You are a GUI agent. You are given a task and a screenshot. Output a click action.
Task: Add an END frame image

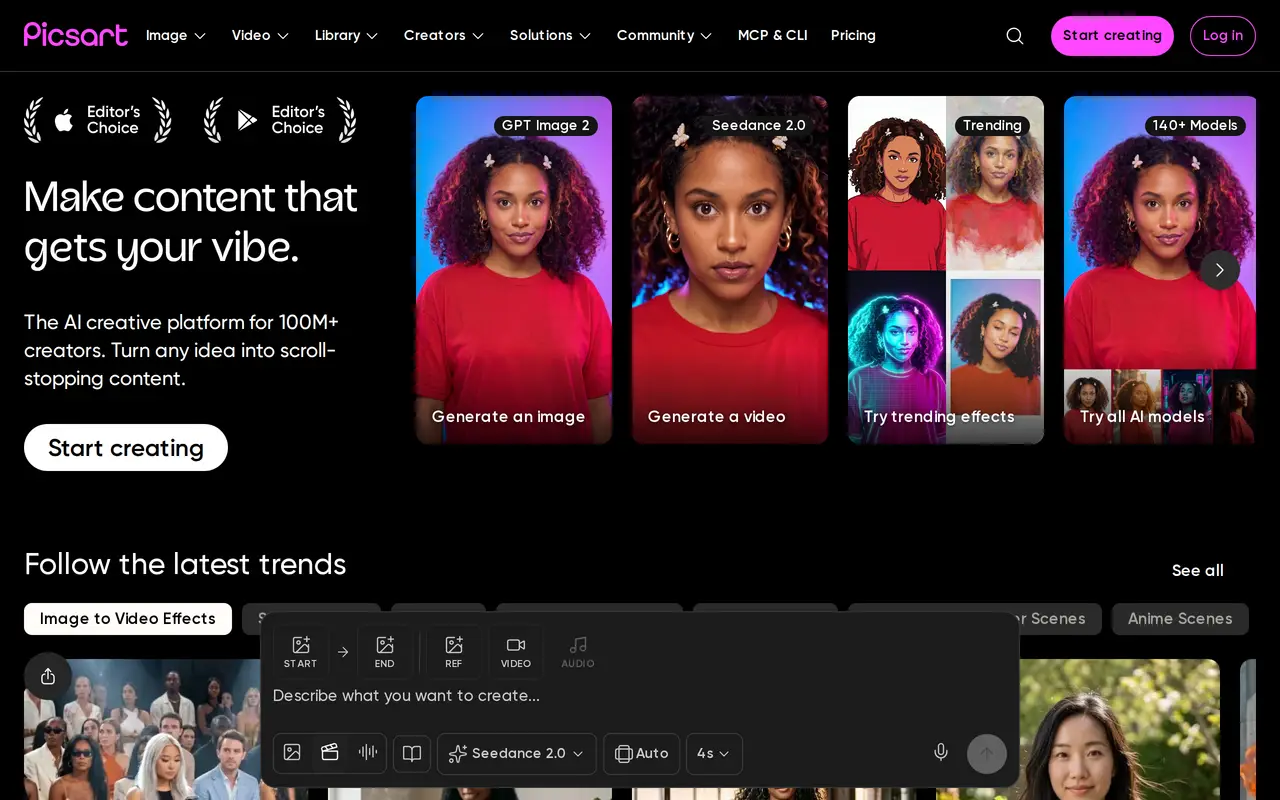pyautogui.click(x=385, y=652)
